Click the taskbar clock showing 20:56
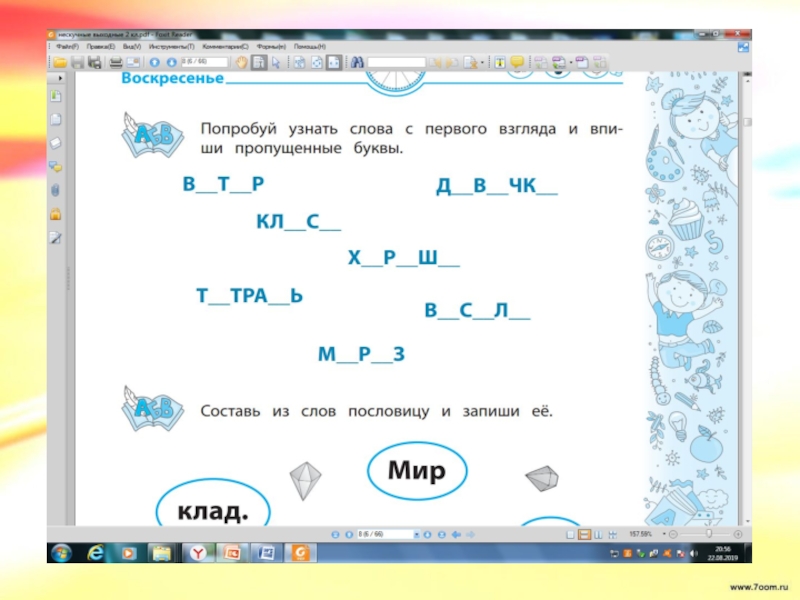 coord(723,554)
